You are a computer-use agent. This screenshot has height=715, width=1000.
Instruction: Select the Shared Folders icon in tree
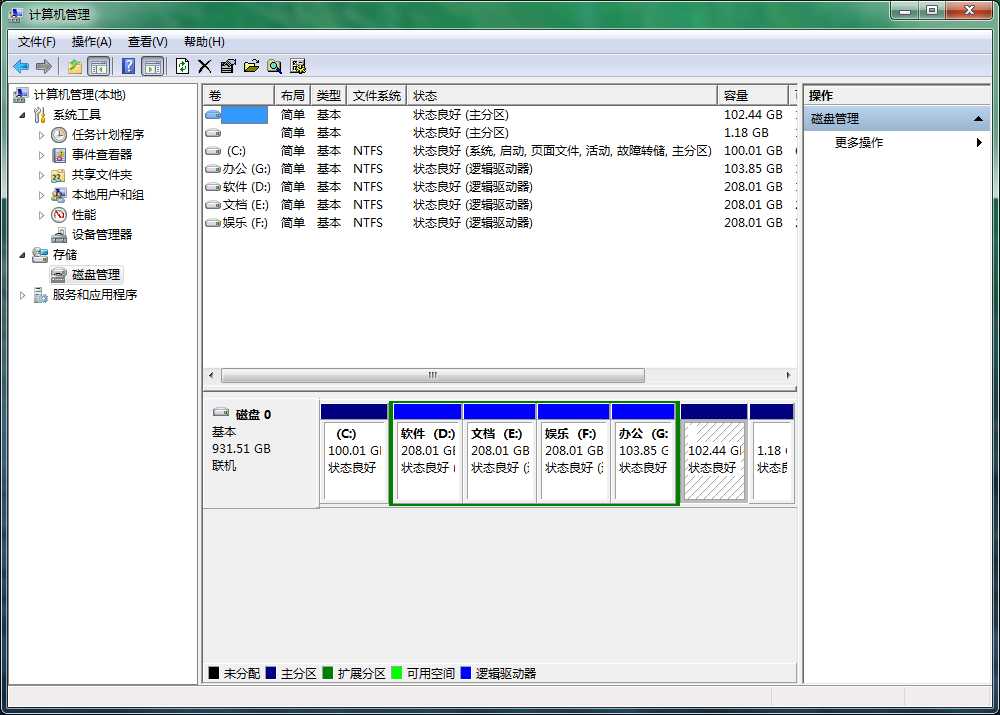pos(59,175)
